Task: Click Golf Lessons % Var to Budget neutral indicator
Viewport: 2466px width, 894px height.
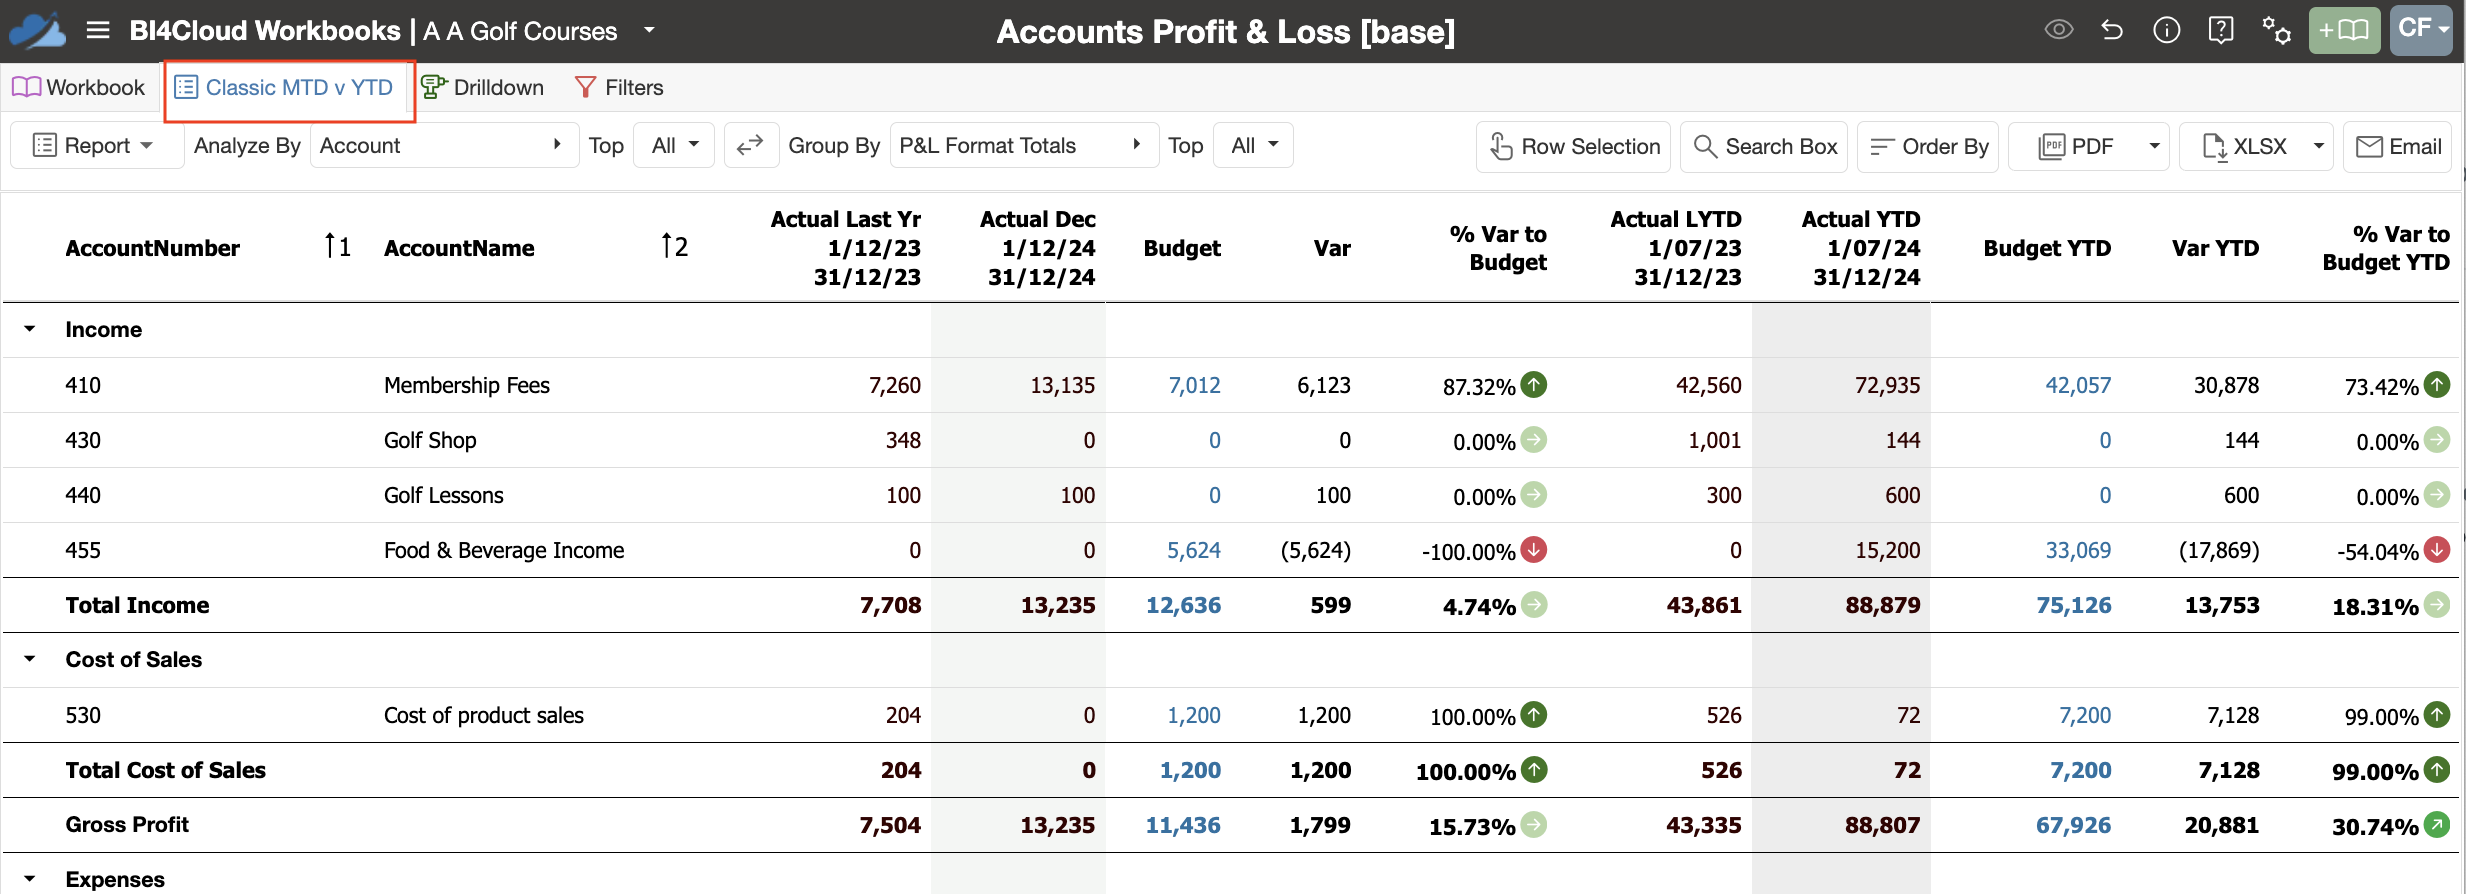Action: point(1533,494)
